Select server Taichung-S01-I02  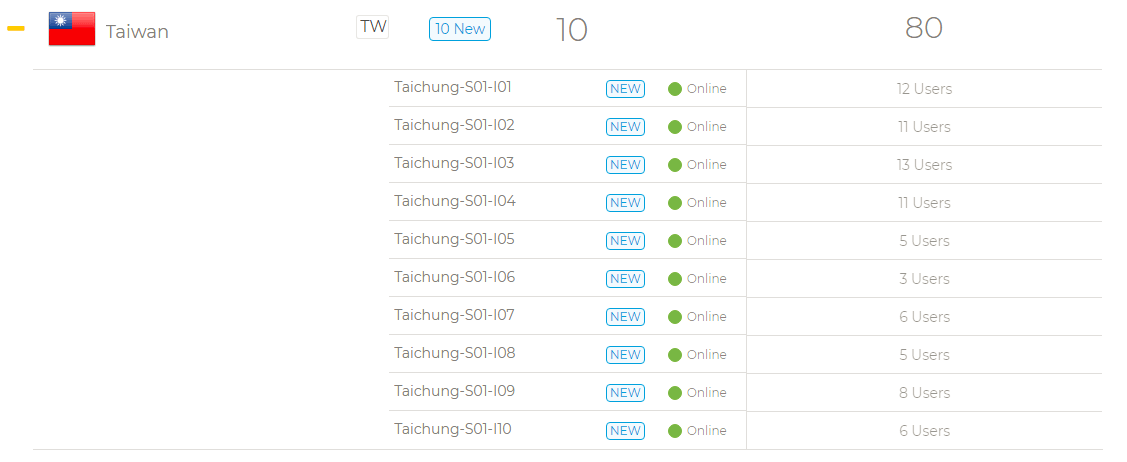(x=454, y=125)
